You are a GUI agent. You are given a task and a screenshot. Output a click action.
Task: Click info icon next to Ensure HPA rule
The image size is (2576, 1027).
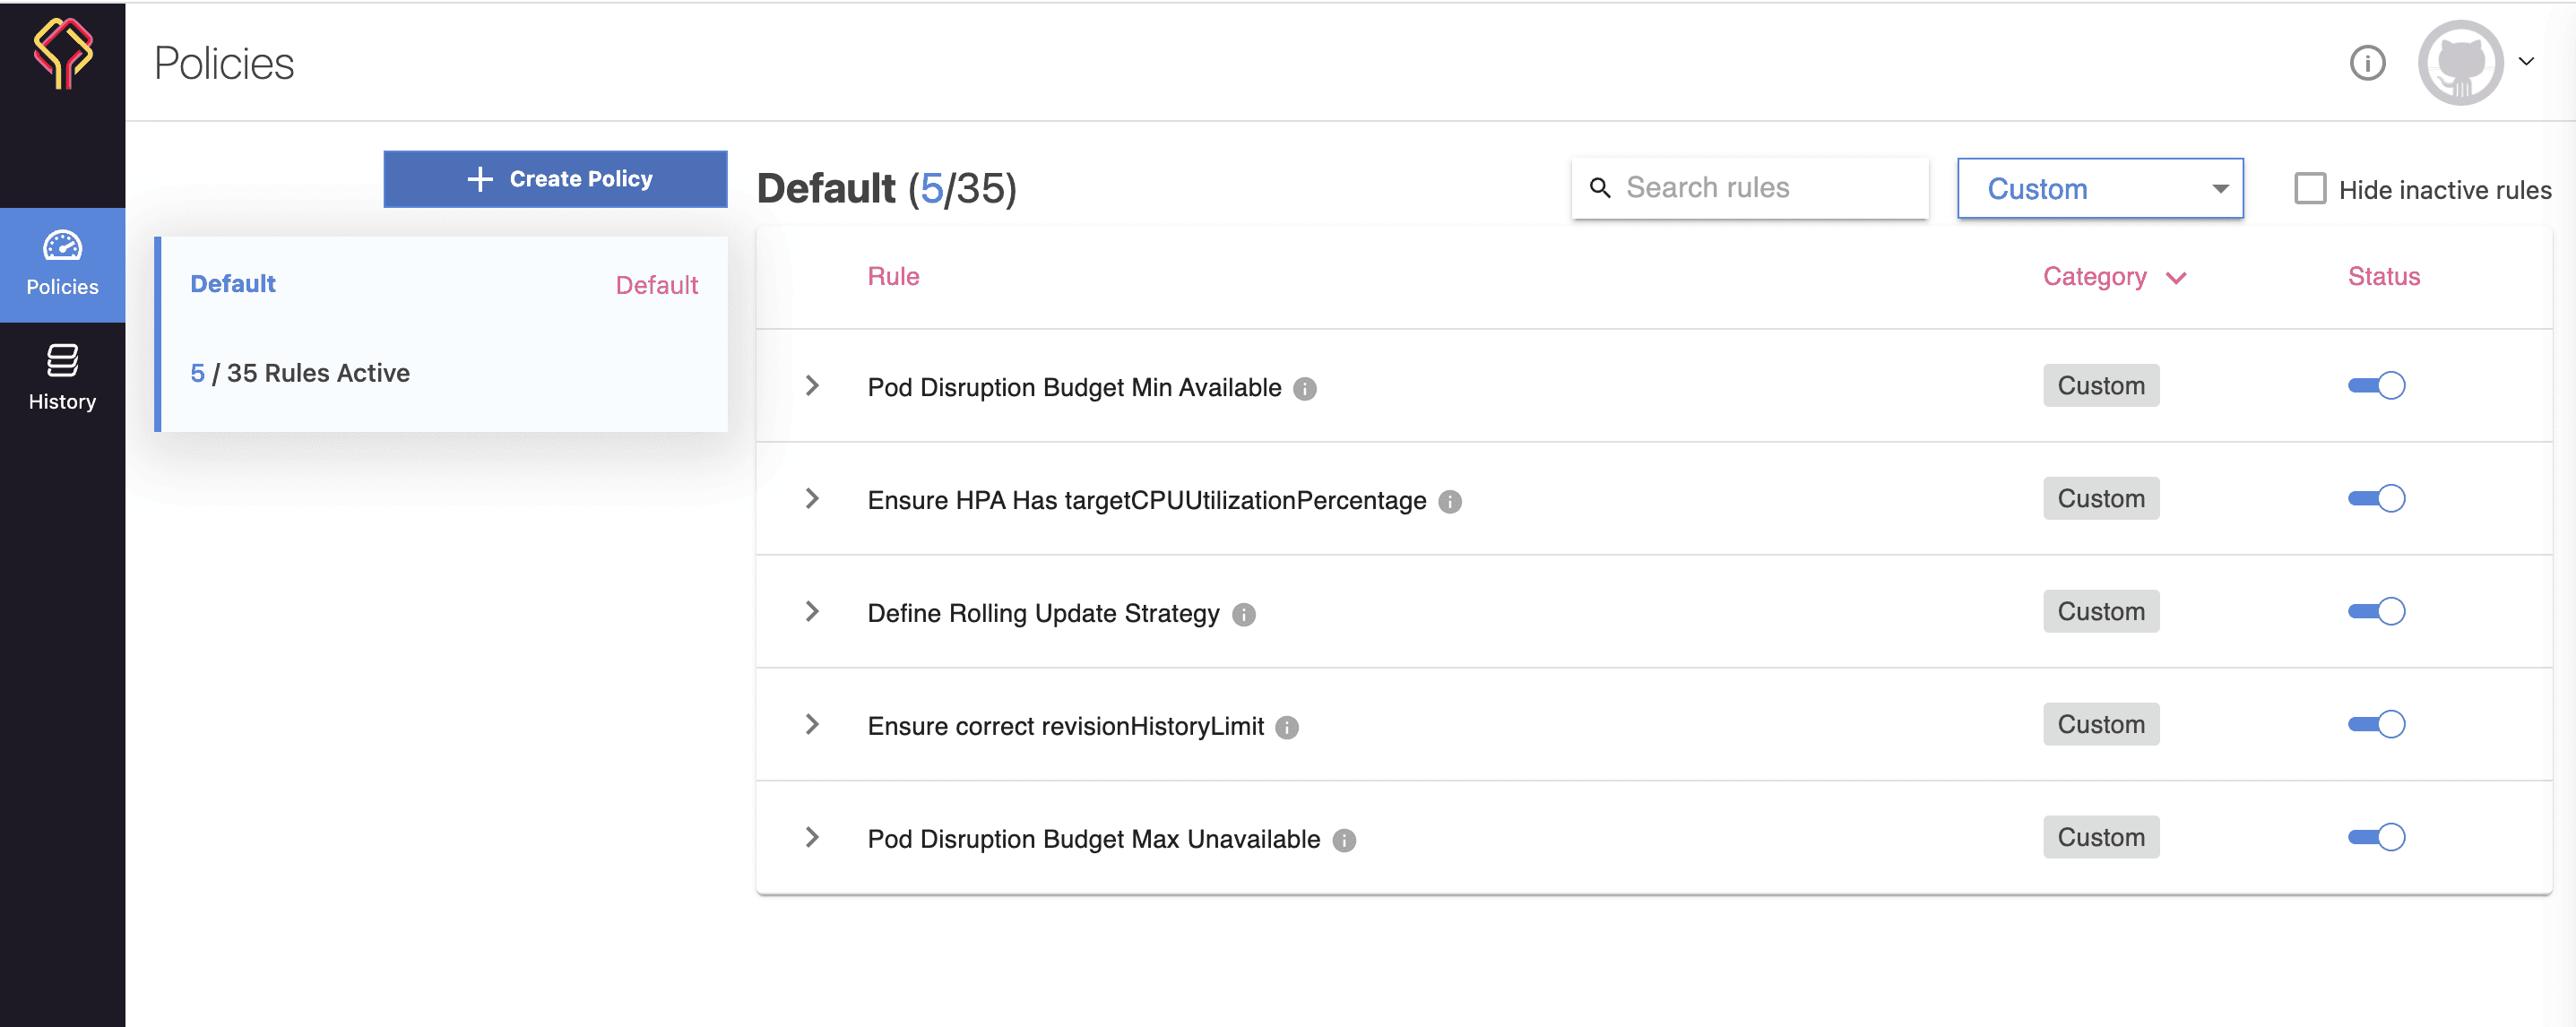tap(1449, 502)
